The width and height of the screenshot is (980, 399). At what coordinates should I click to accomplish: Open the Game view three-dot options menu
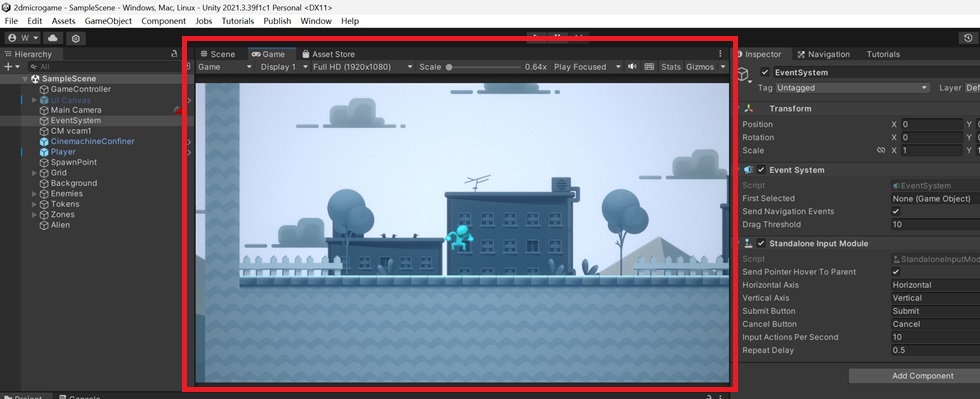(x=720, y=54)
